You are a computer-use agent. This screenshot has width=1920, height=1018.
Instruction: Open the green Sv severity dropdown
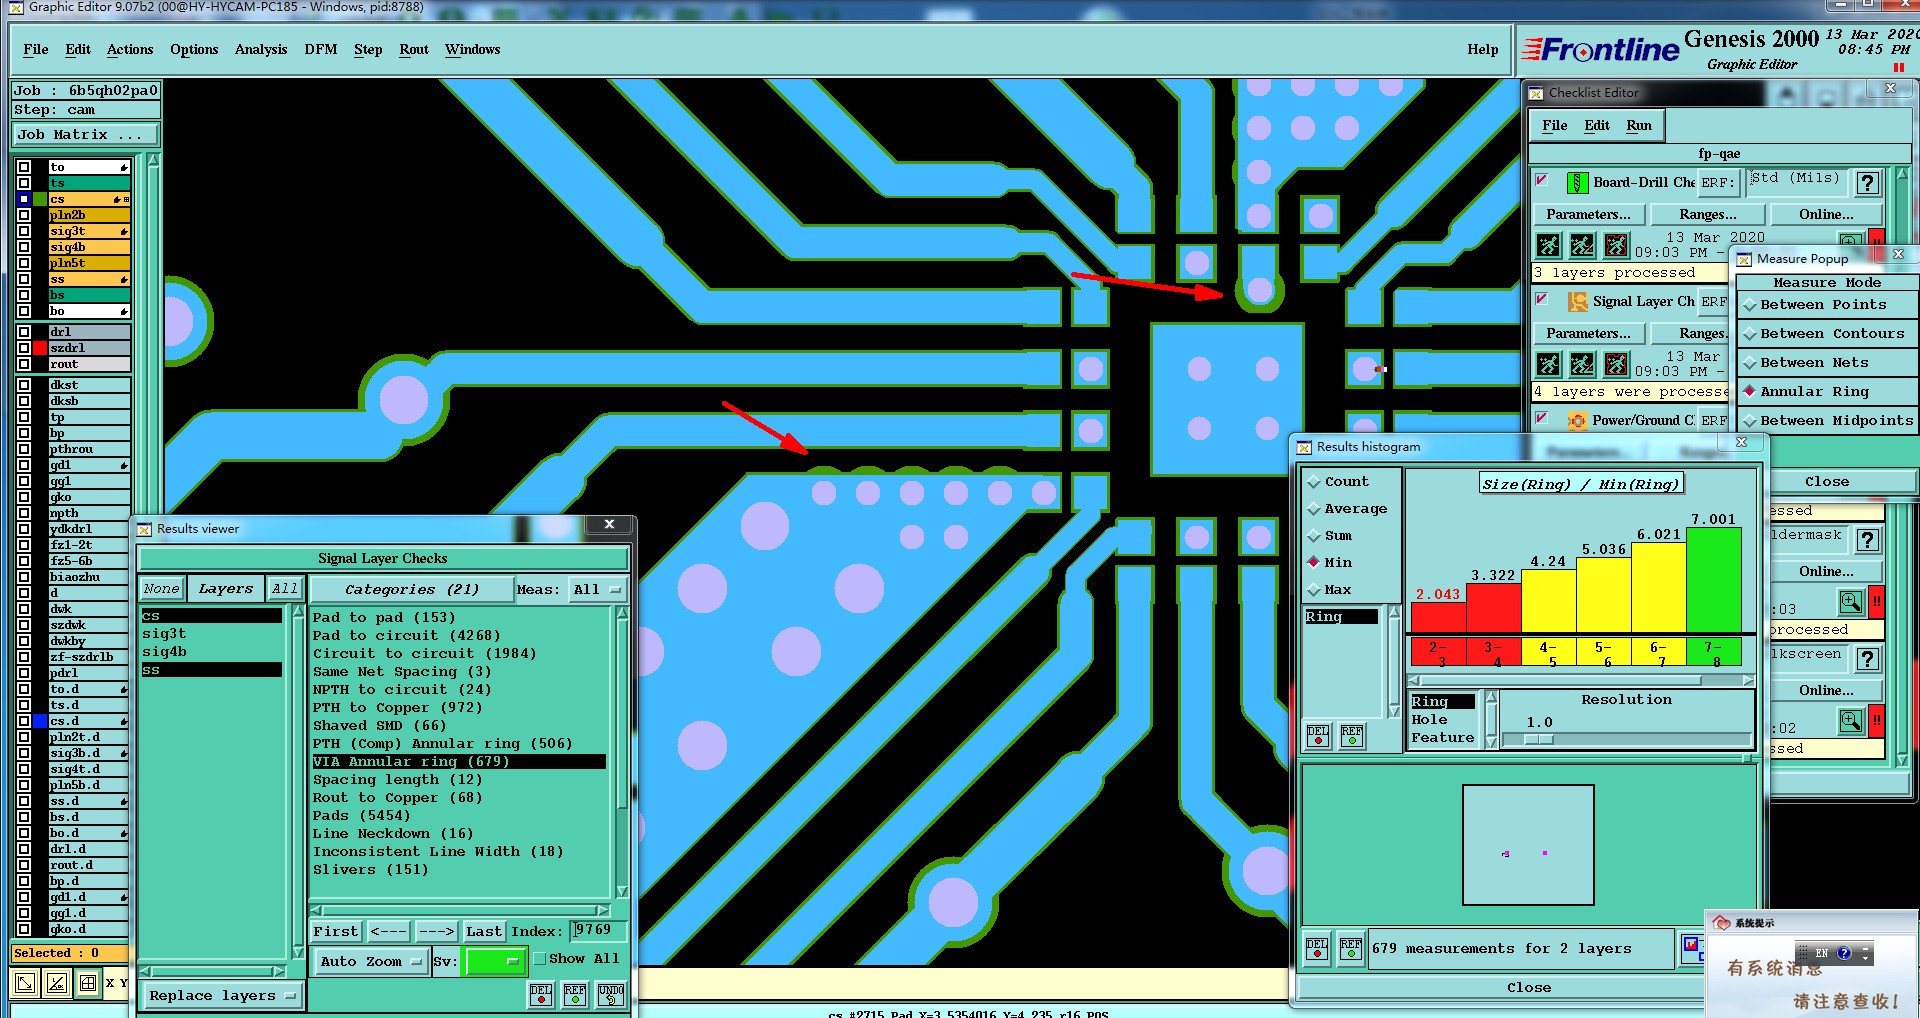point(495,962)
